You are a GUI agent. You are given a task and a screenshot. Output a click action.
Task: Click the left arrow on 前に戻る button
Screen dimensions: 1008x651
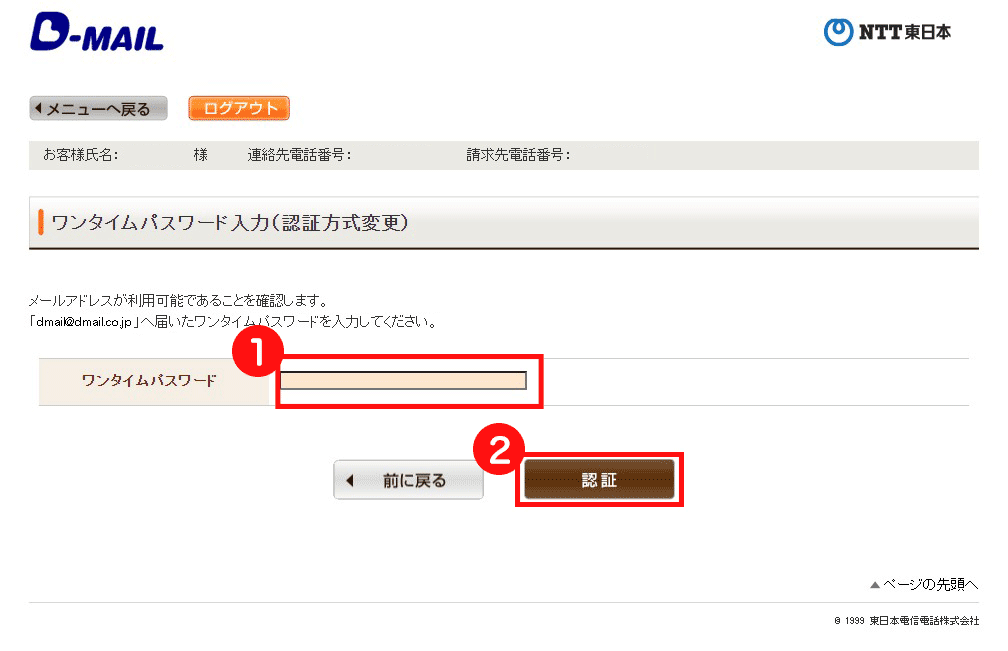(x=350, y=480)
